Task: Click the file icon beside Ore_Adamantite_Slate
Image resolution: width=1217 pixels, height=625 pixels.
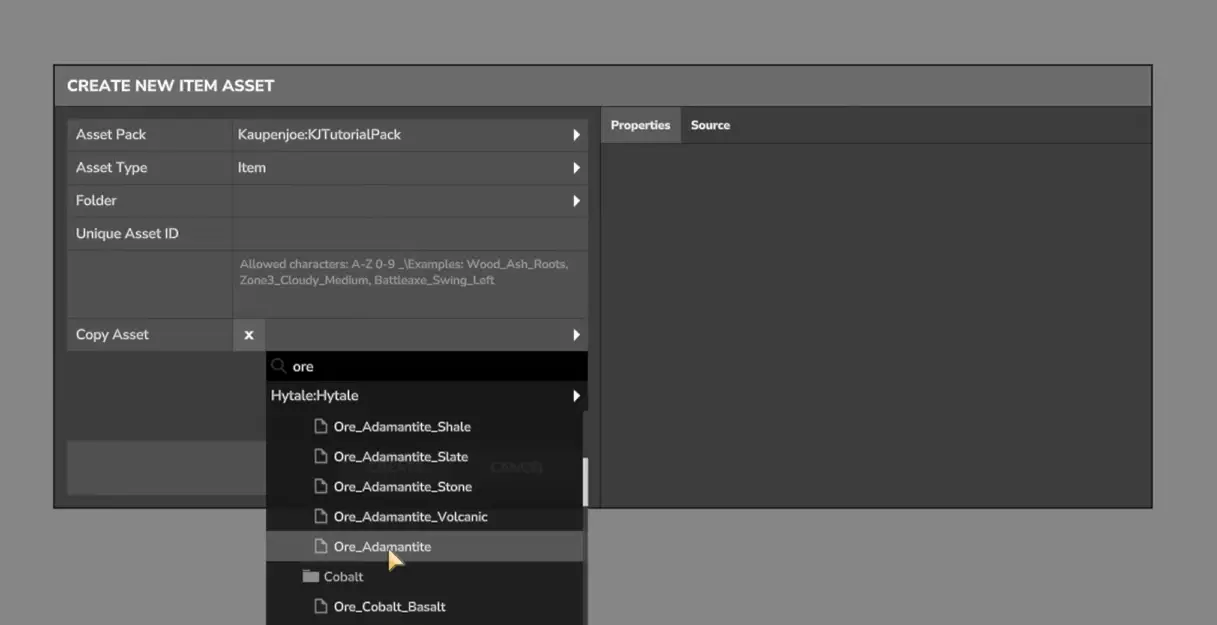Action: [321, 457]
